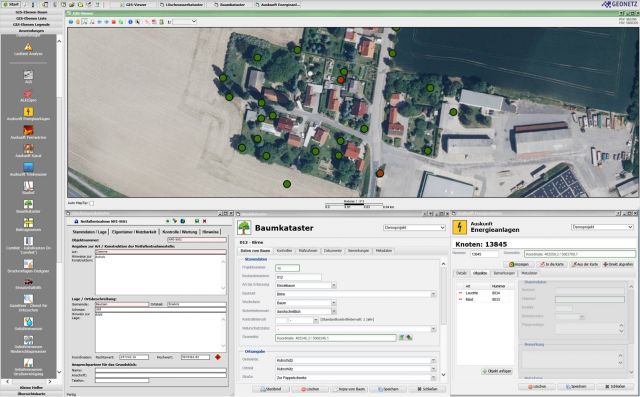Viewport: 640px width, 397px height.
Task: Click the Objekt anfügen button
Action: pos(497,371)
